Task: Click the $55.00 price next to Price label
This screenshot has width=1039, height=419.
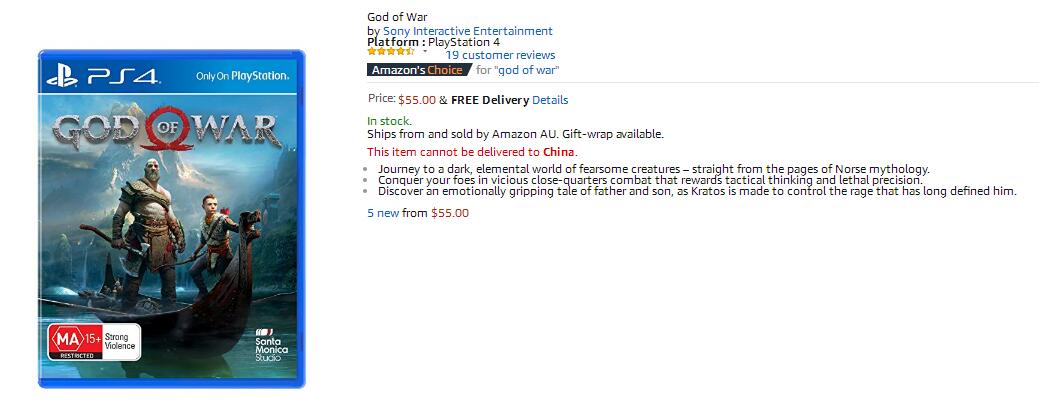Action: (x=417, y=100)
